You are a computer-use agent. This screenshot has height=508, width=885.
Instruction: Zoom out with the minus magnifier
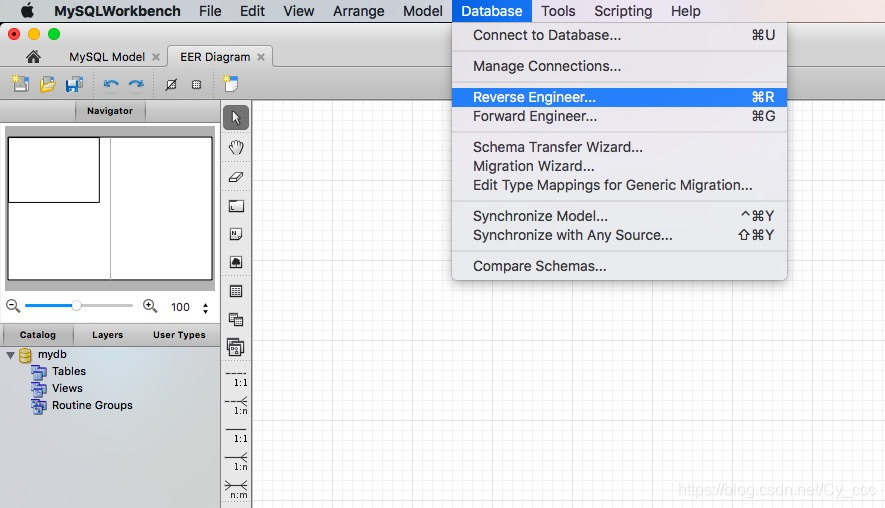13,306
